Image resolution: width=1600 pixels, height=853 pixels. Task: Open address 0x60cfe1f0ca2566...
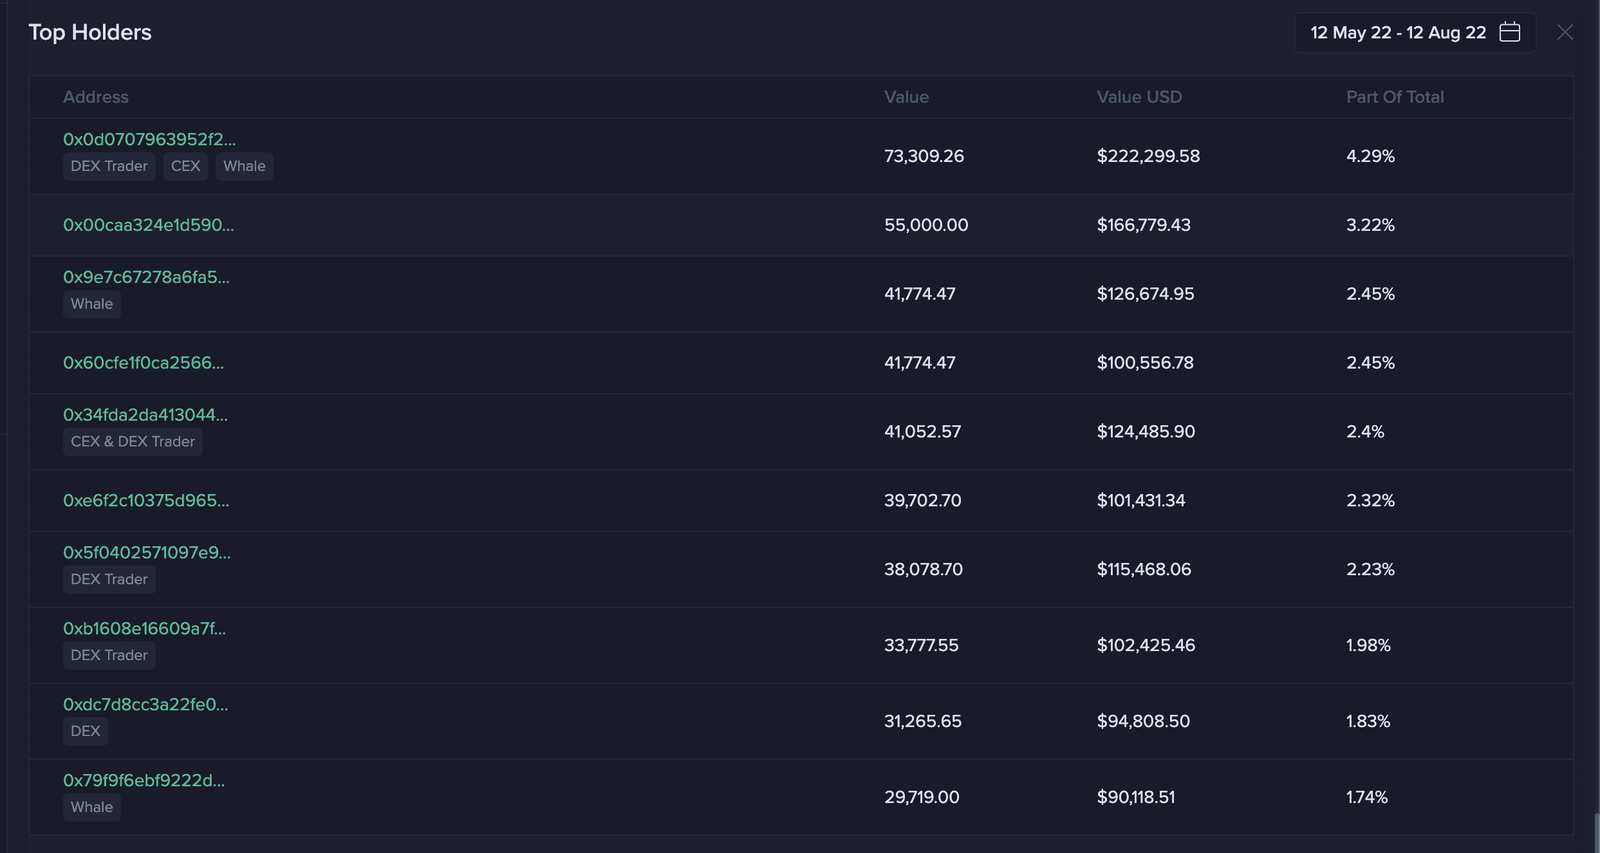[x=143, y=363]
